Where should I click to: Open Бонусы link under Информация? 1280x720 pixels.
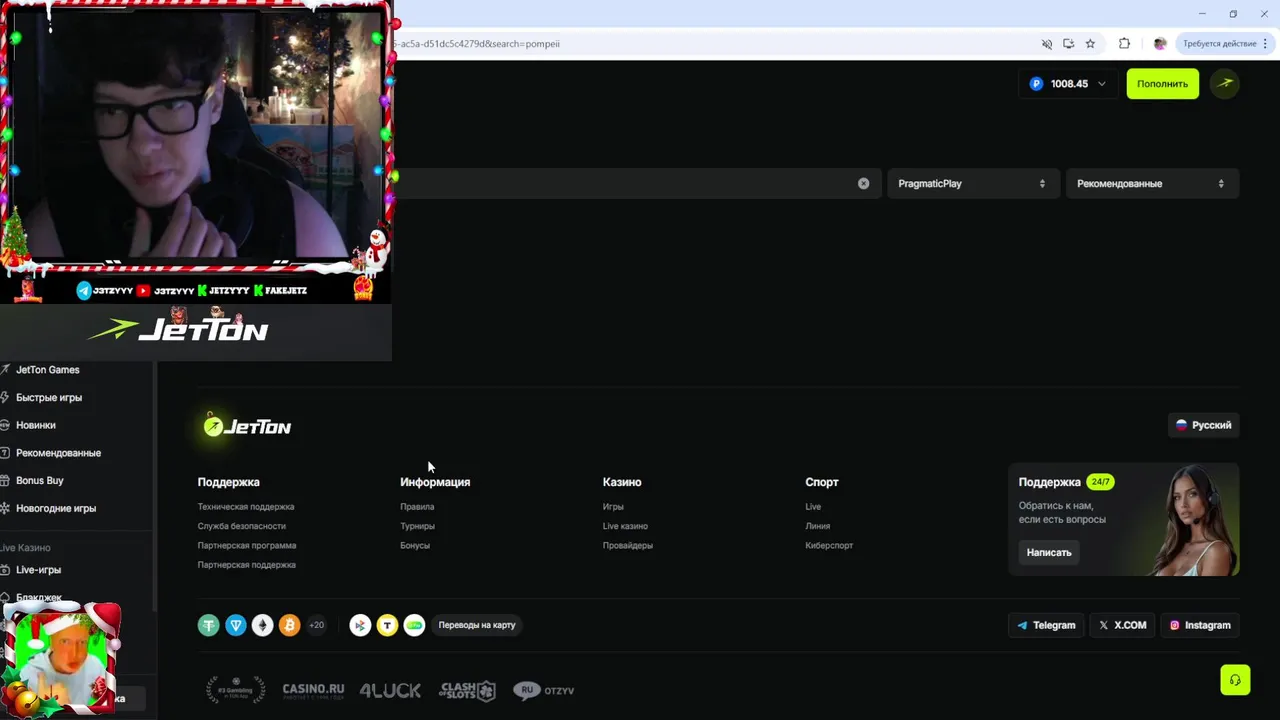pyautogui.click(x=415, y=546)
